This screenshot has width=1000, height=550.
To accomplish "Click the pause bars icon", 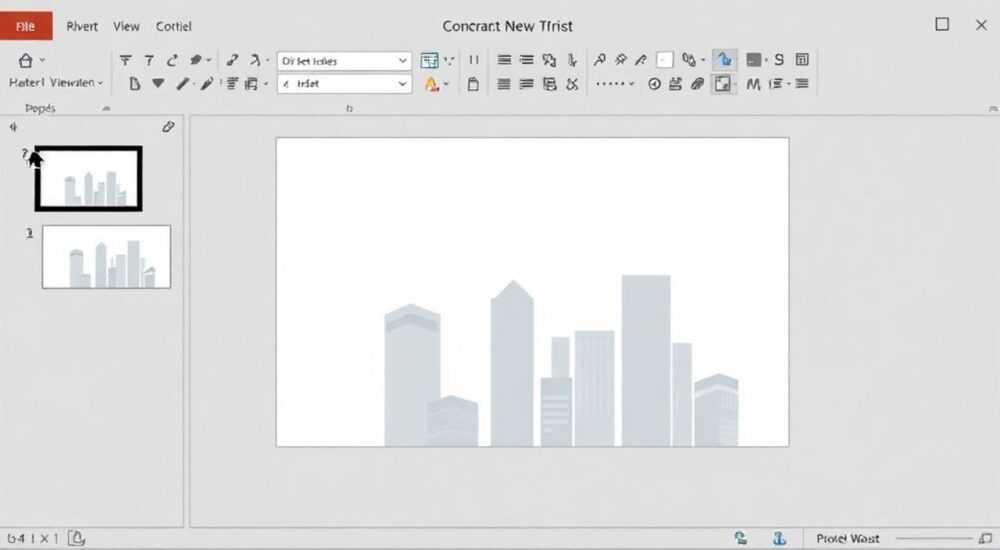I will (x=473, y=60).
